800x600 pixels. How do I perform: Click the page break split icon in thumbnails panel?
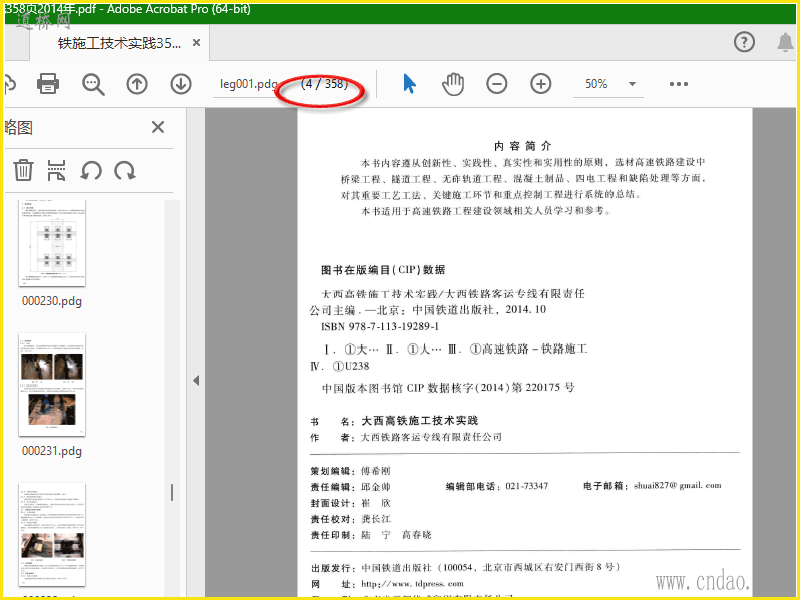[x=56, y=170]
